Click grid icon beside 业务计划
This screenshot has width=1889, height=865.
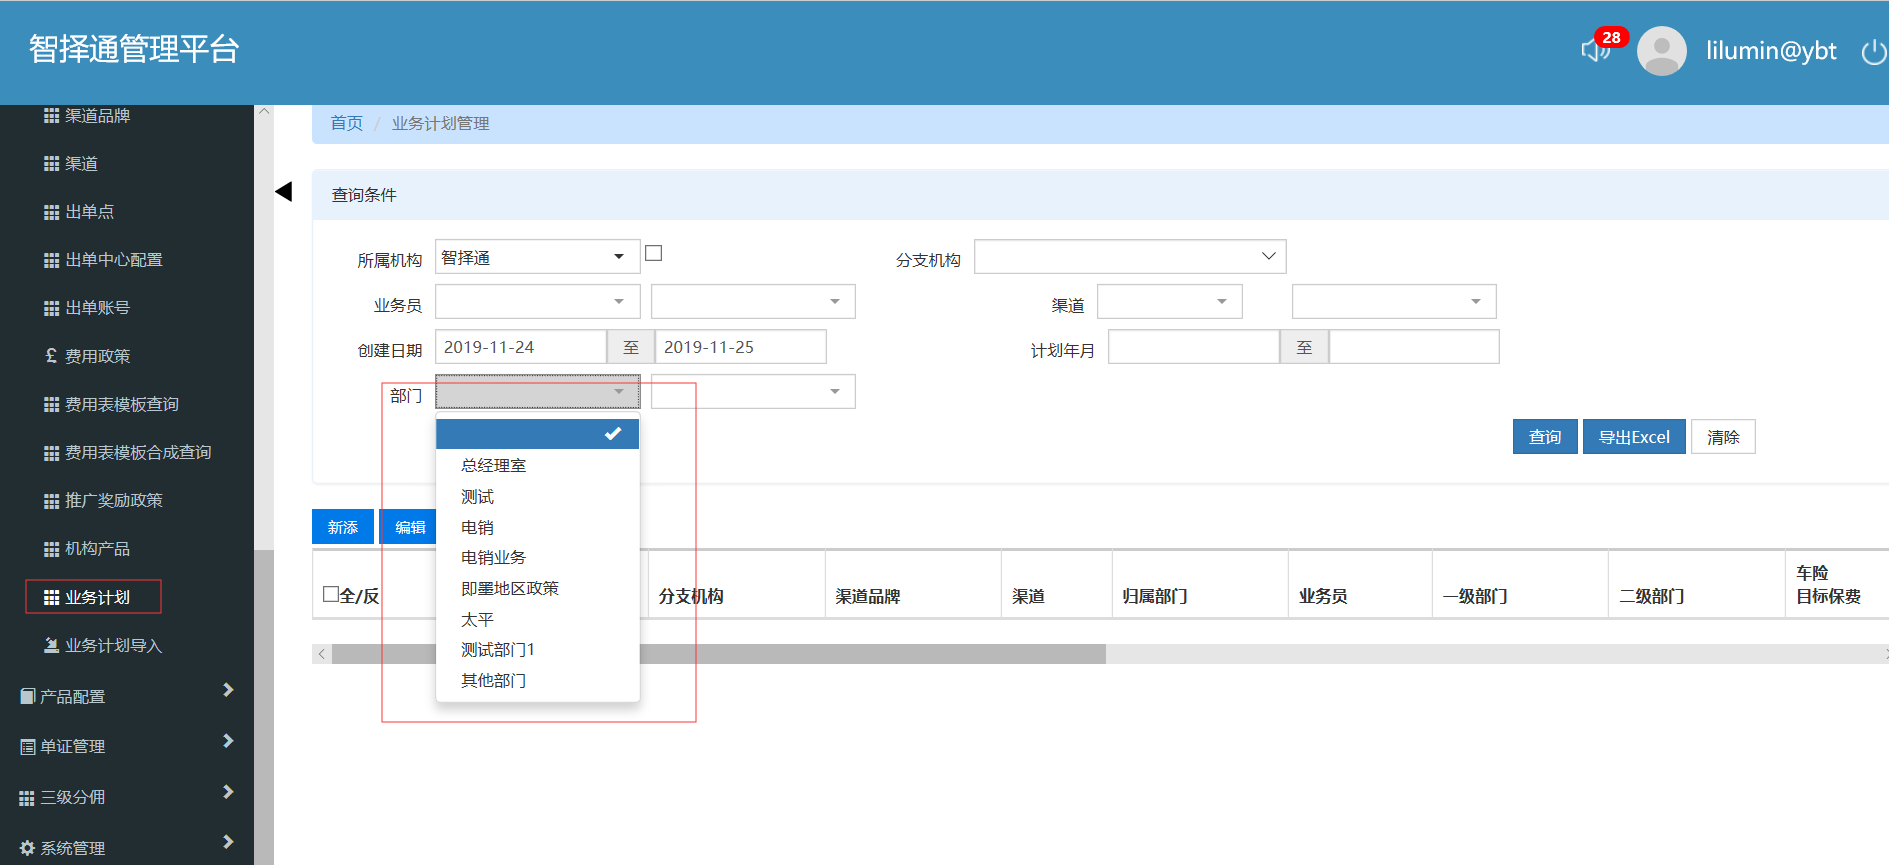click(51, 598)
